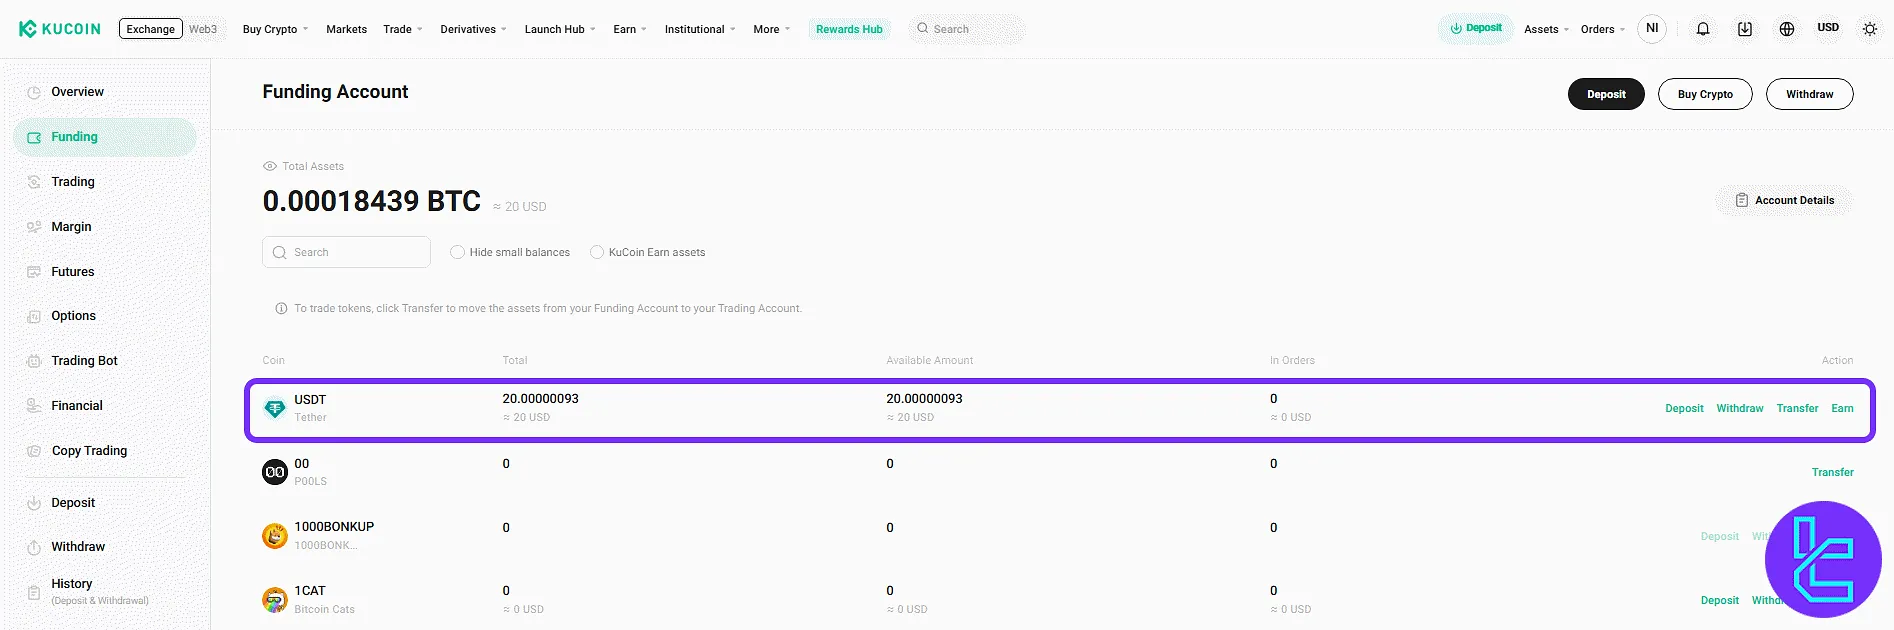1894x630 pixels.
Task: Expand the Derivatives dropdown menu
Action: pyautogui.click(x=473, y=29)
